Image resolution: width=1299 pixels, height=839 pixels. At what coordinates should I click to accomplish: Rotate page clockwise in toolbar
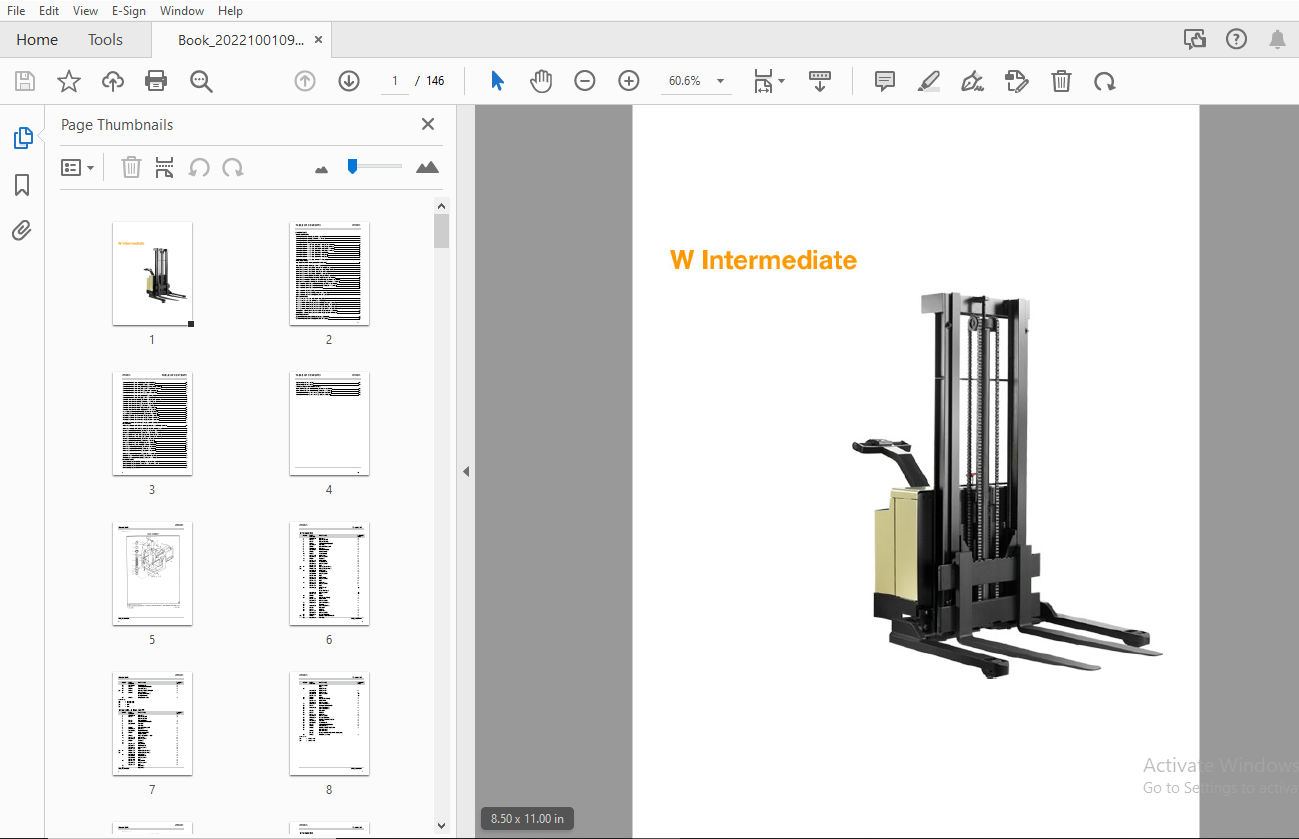1105,81
